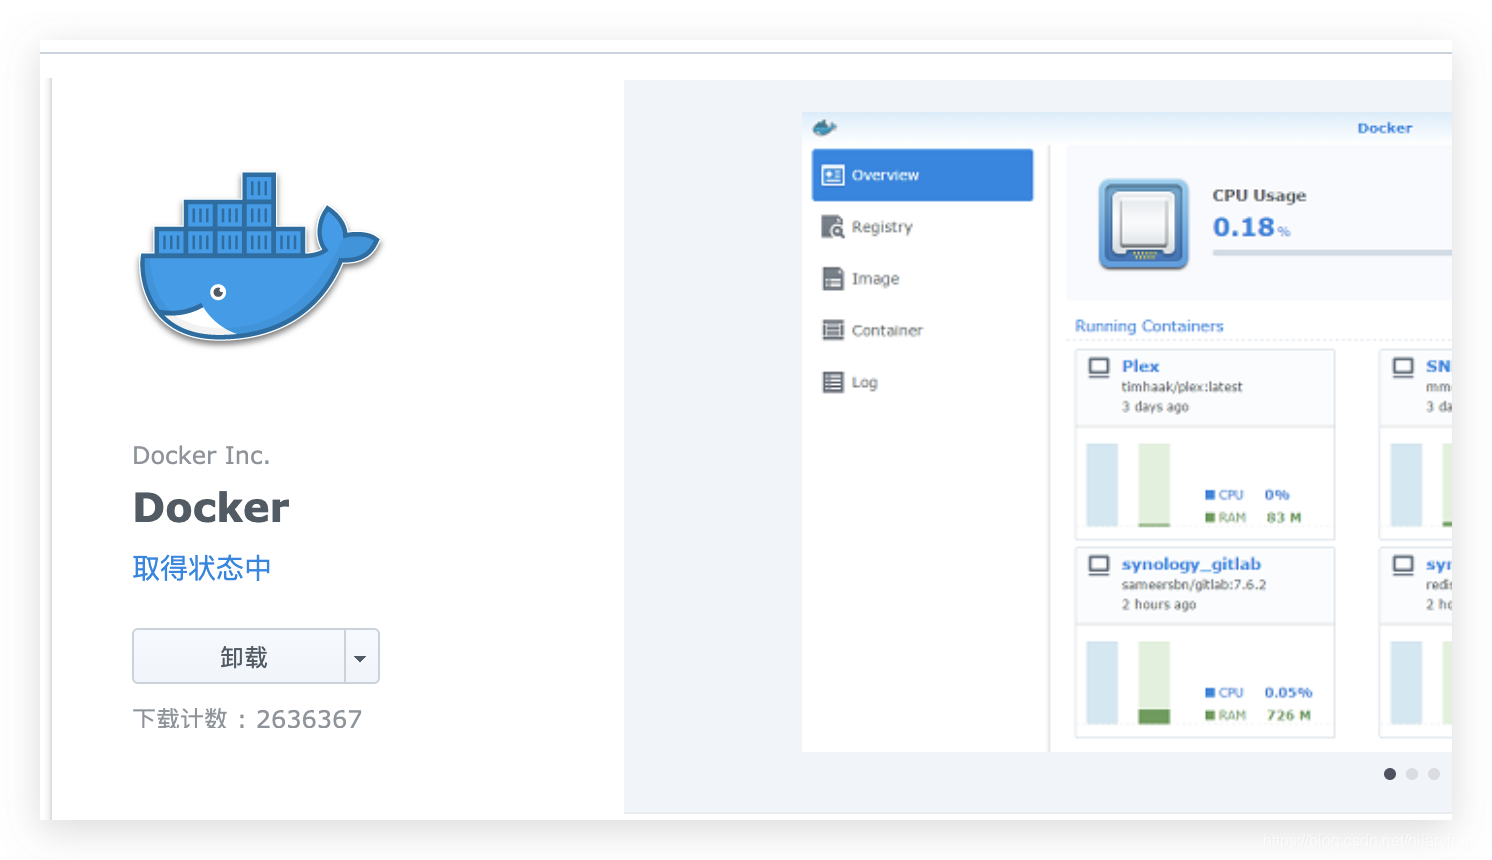Open the Container menu item
This screenshot has width=1492, height=860.
click(922, 330)
